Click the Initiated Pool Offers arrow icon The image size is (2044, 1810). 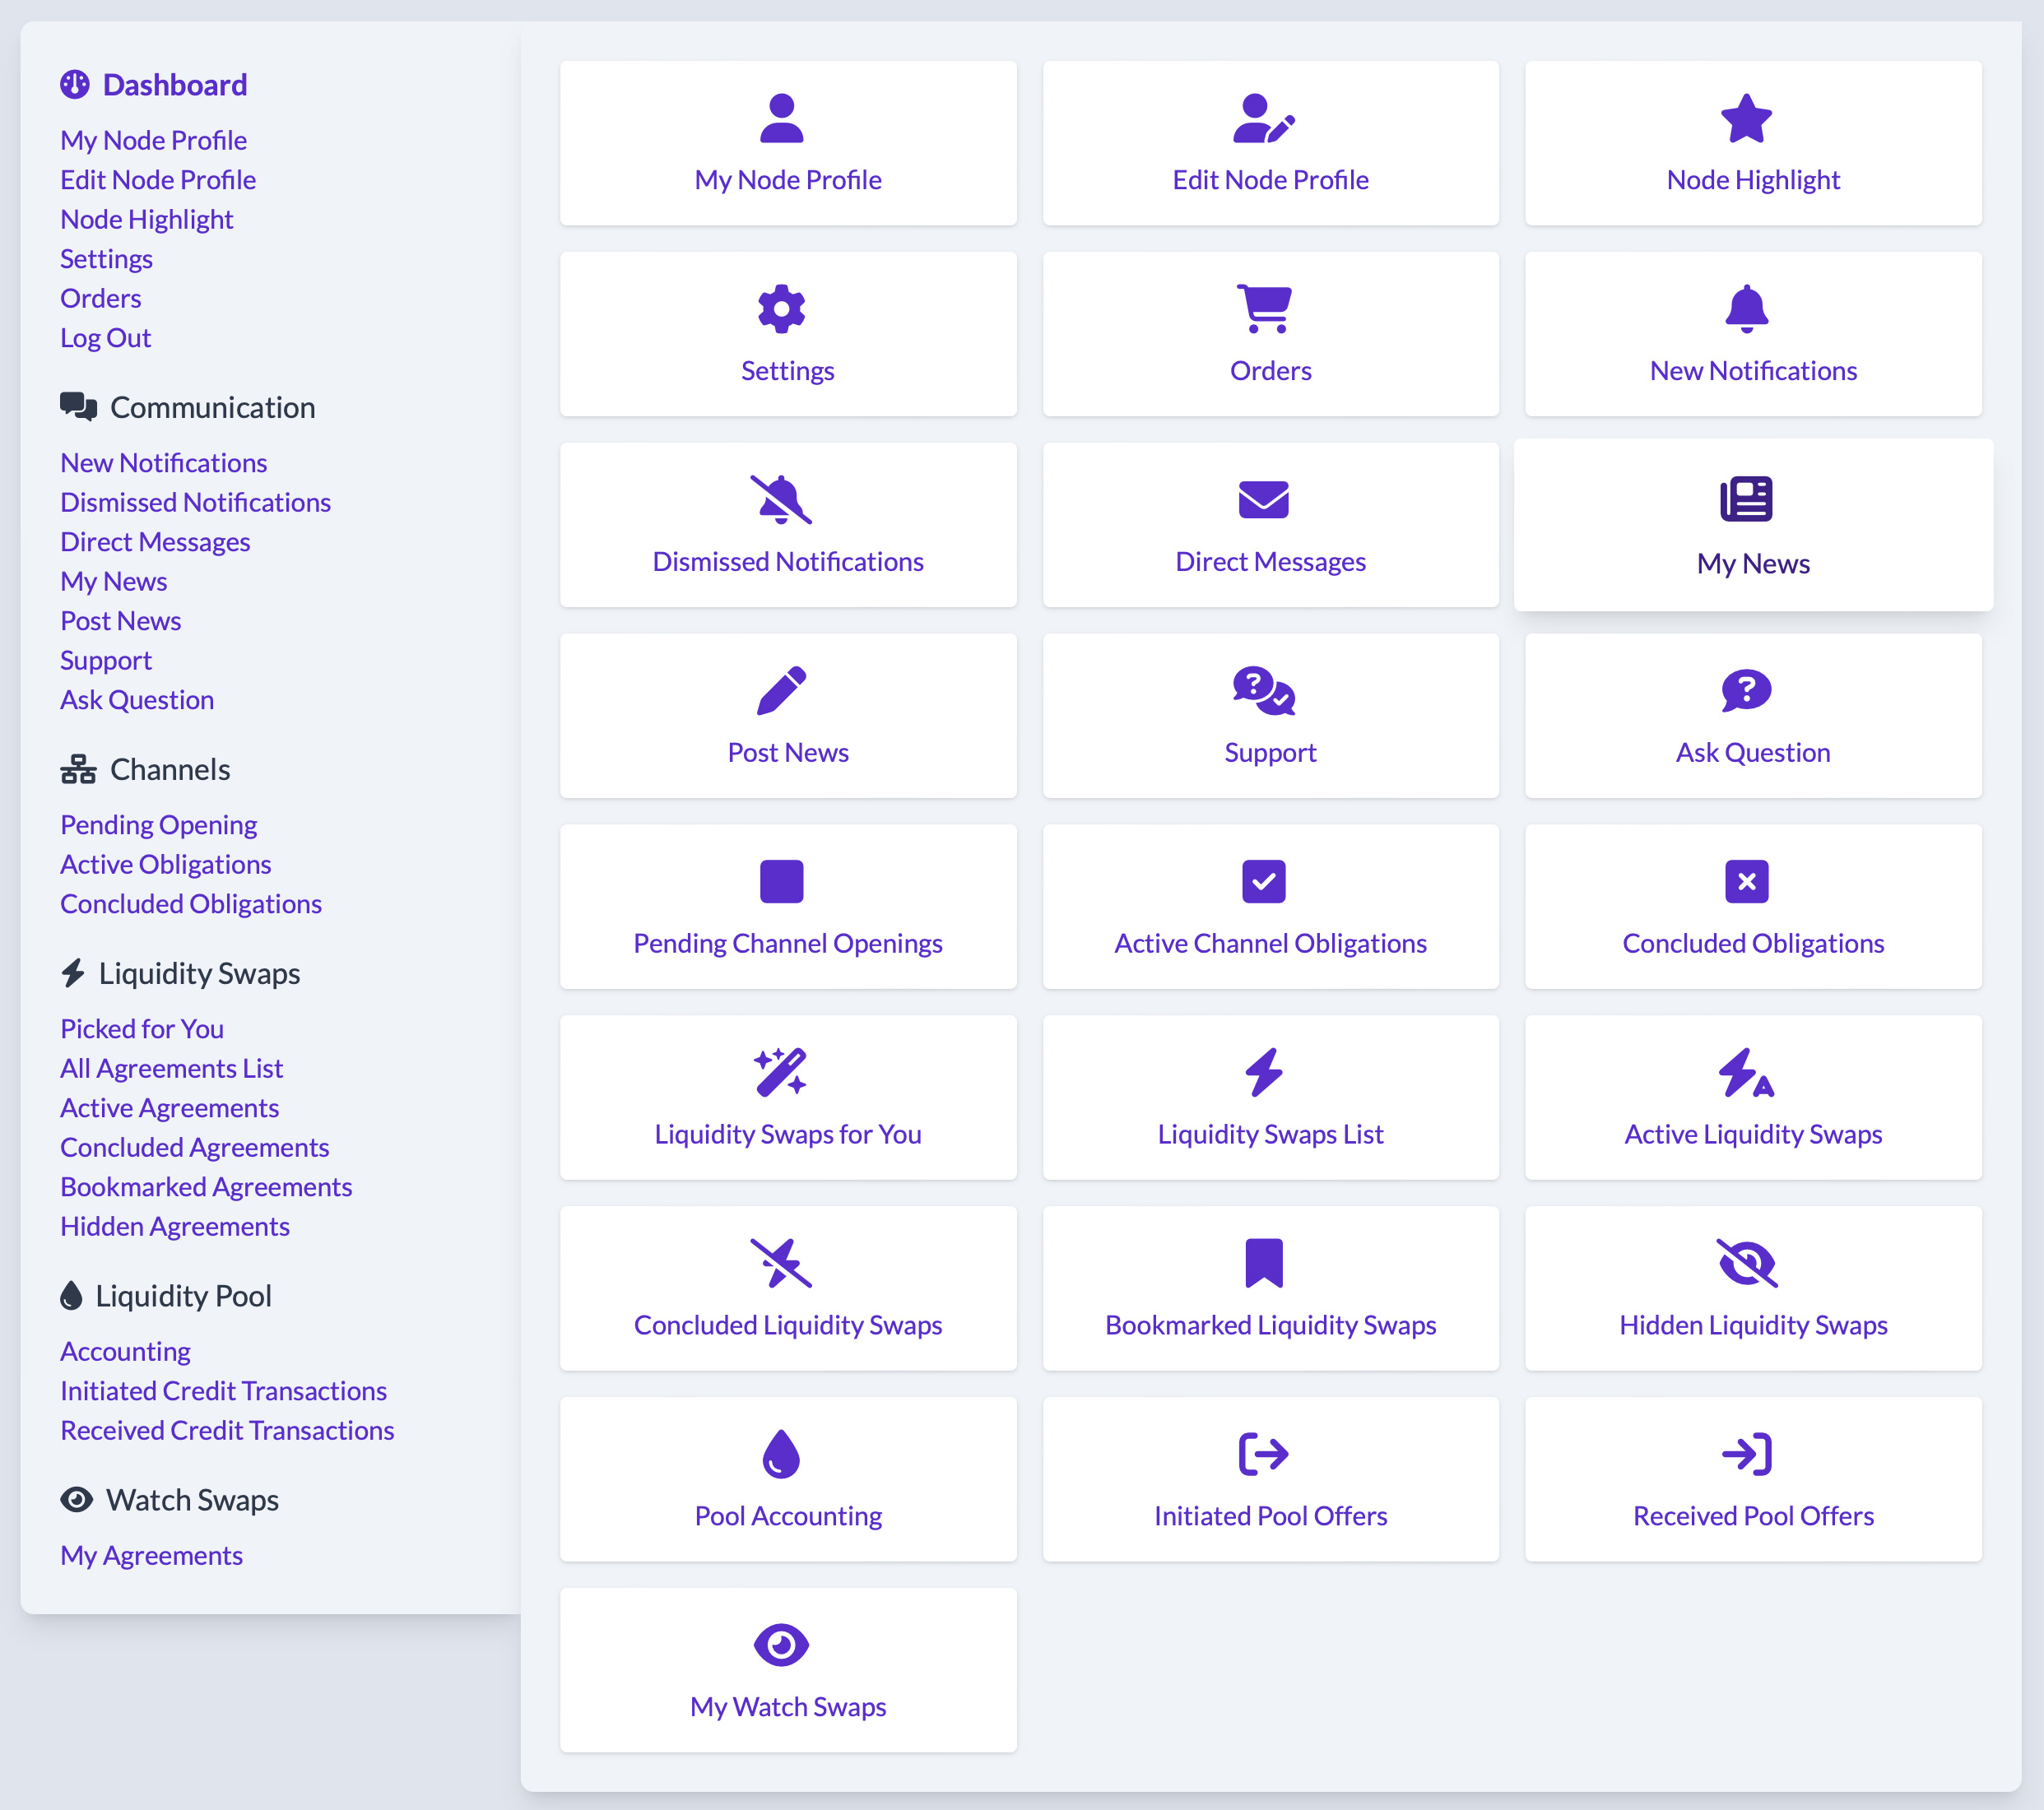point(1263,1454)
